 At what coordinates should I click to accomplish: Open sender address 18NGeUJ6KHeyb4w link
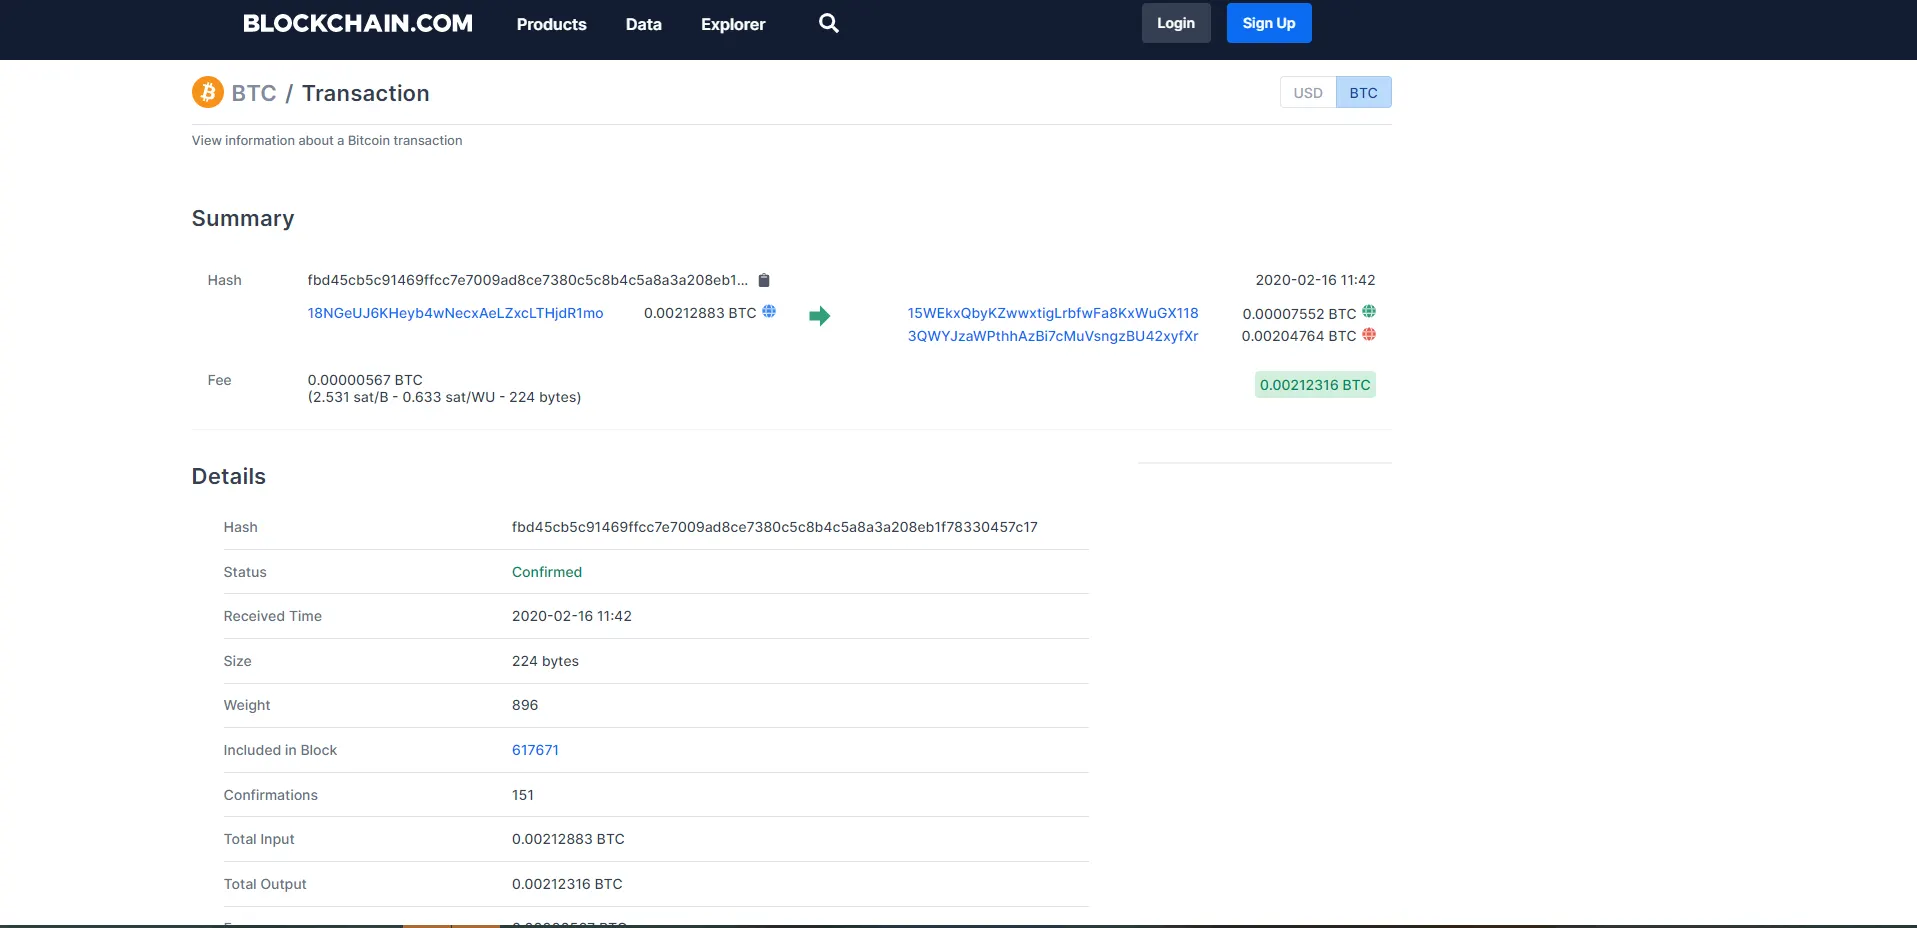coord(455,313)
